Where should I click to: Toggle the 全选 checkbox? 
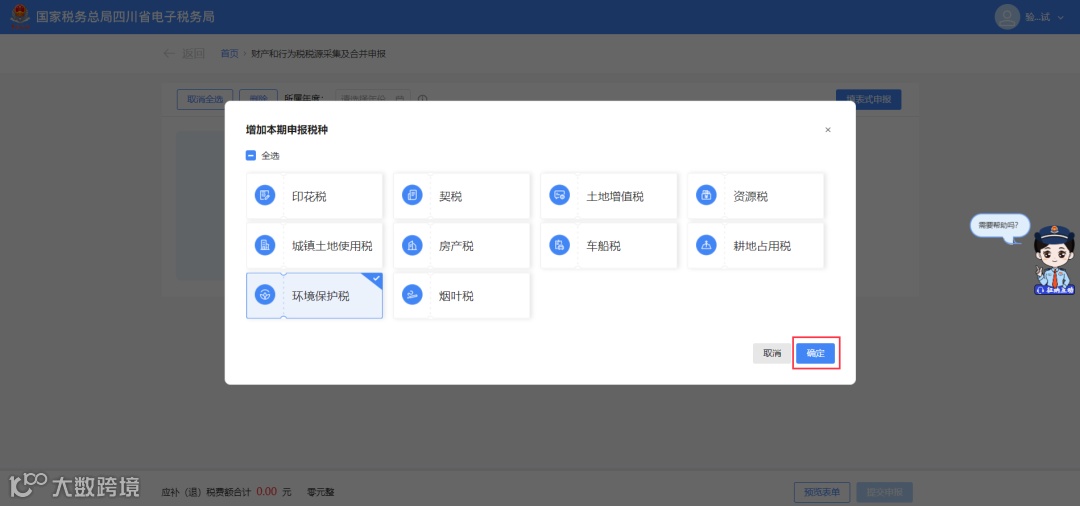(251, 156)
